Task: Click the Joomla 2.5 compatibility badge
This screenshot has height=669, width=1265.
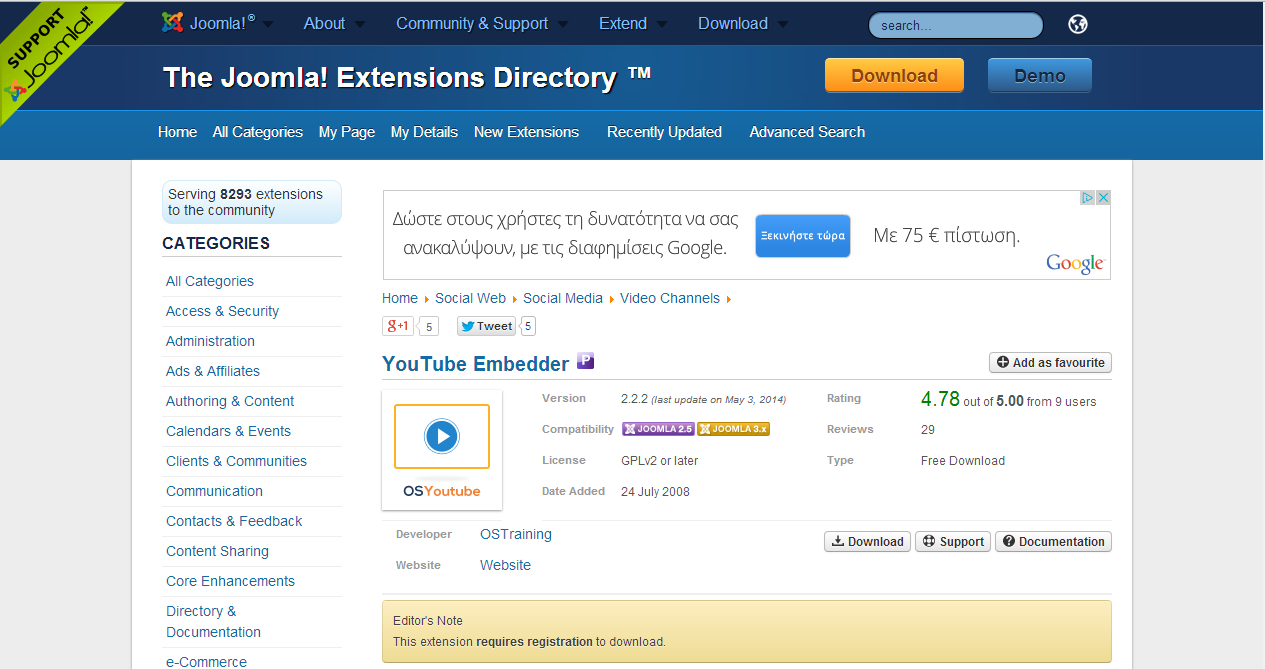Action: pos(658,429)
